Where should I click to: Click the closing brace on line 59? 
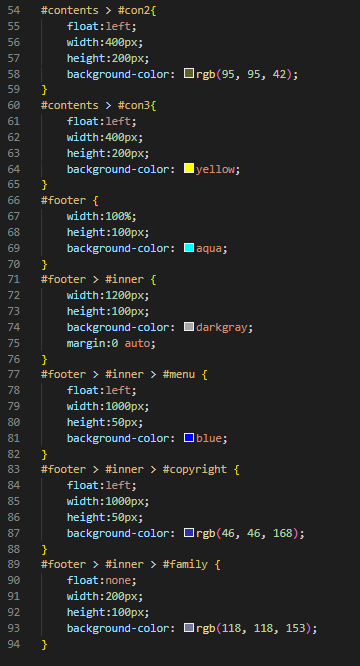(x=44, y=90)
